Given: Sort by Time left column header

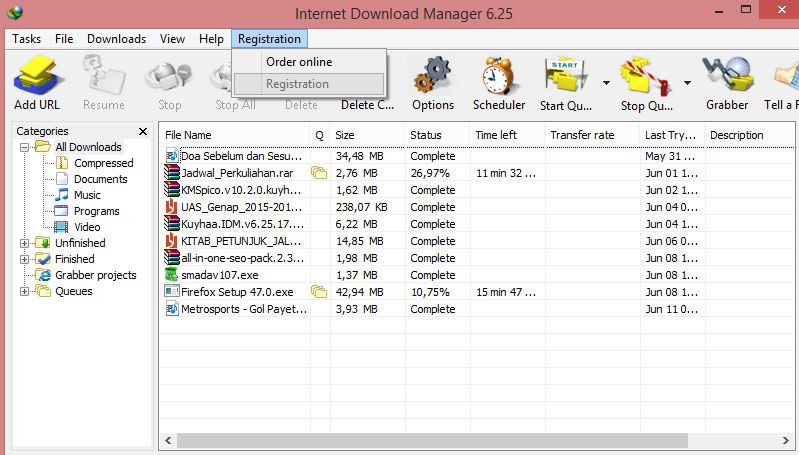Looking at the screenshot, I should (507, 135).
